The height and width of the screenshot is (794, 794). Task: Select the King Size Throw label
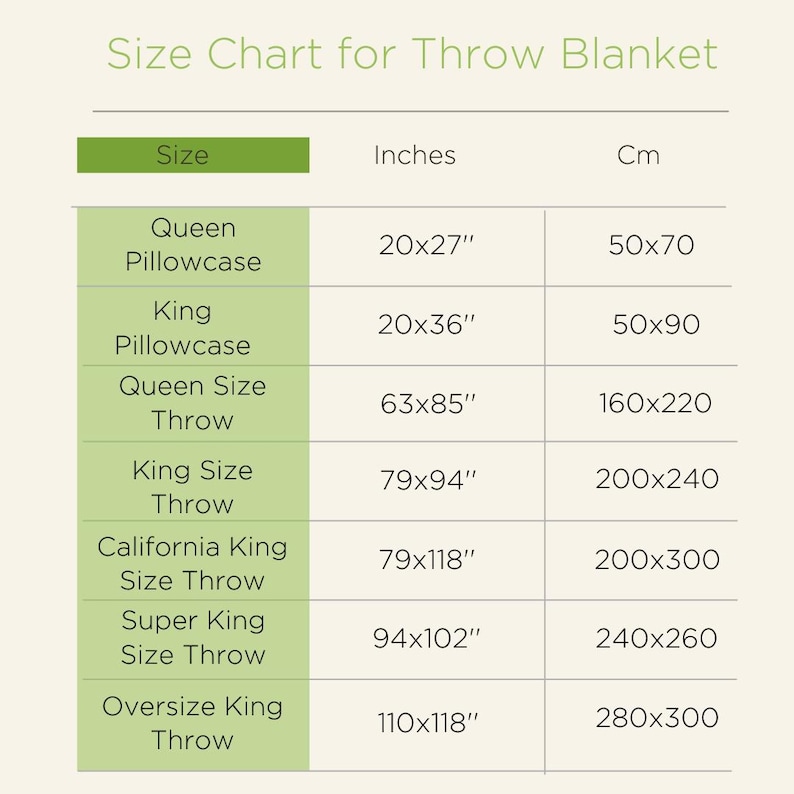[192, 487]
